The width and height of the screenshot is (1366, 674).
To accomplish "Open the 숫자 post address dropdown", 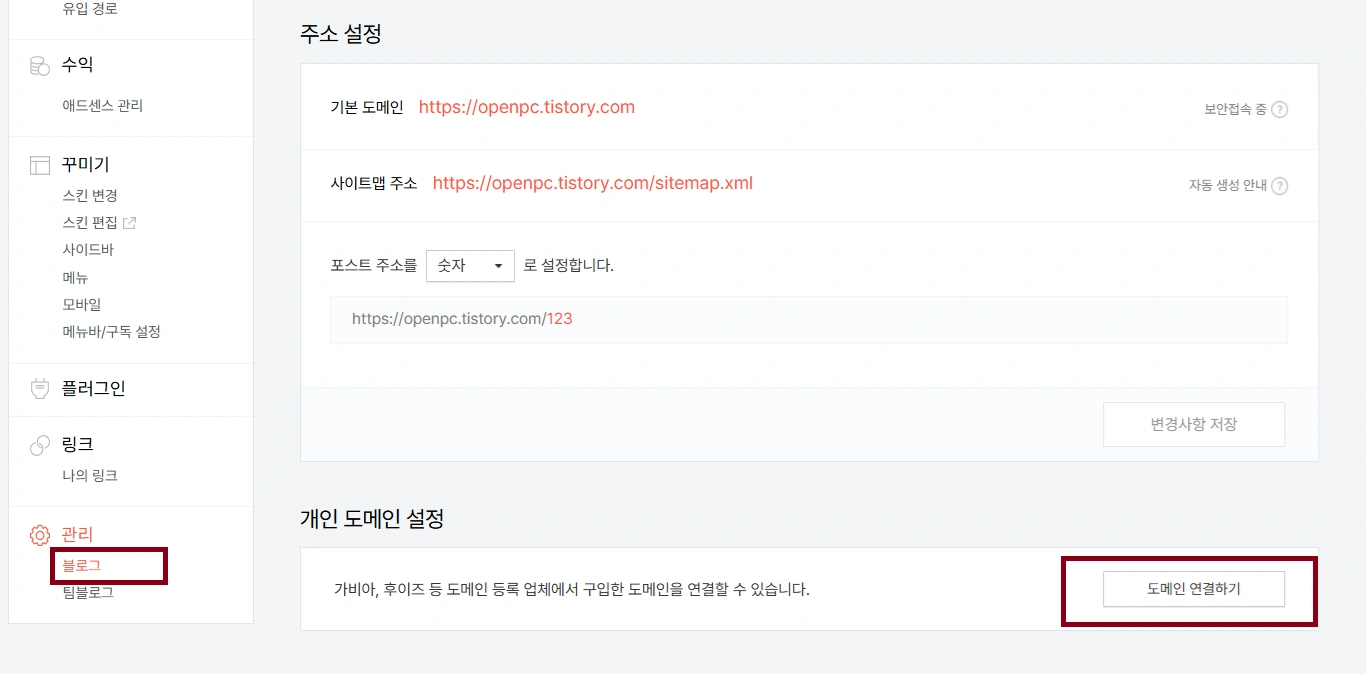I will [470, 266].
